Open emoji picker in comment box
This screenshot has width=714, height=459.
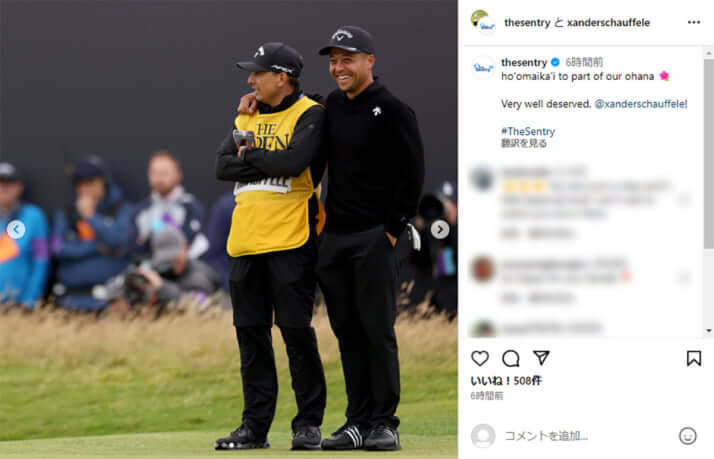pos(688,436)
